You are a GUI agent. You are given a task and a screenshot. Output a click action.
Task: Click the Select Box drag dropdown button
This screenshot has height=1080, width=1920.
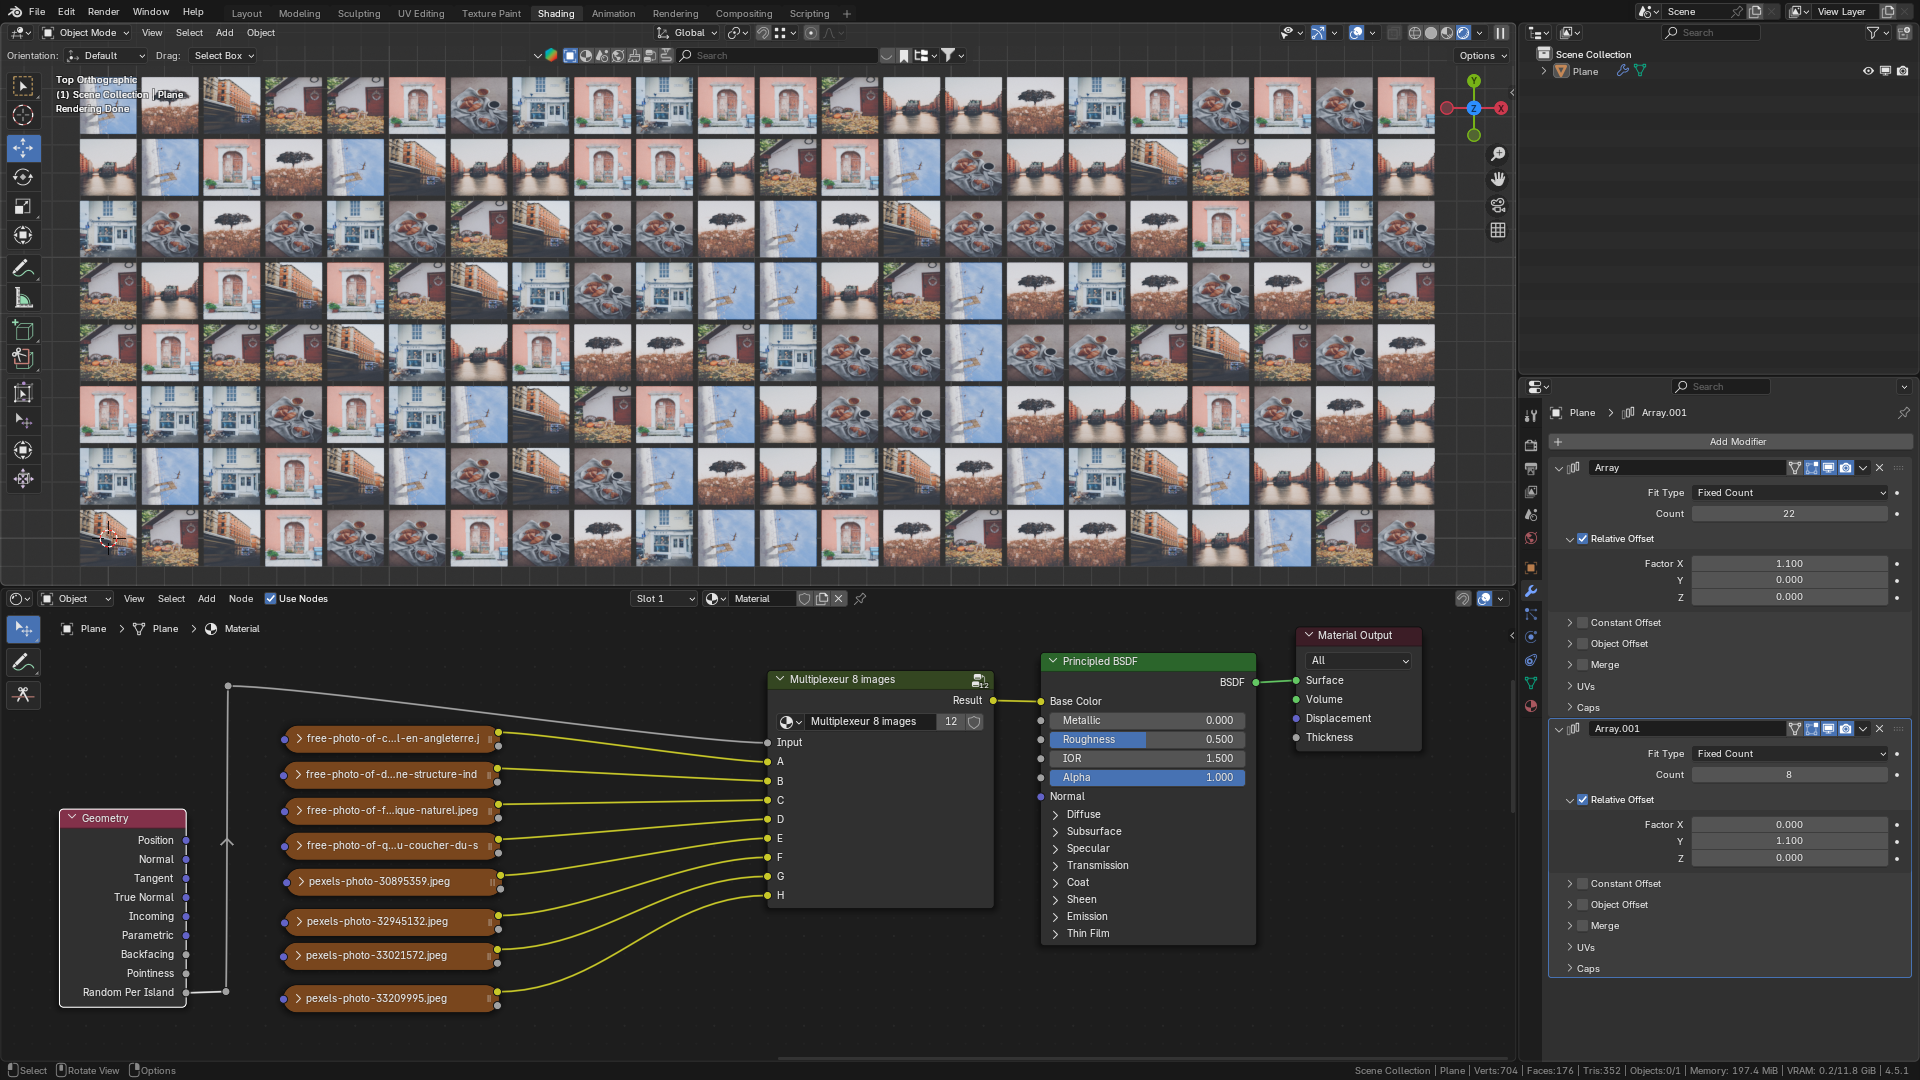224,56
